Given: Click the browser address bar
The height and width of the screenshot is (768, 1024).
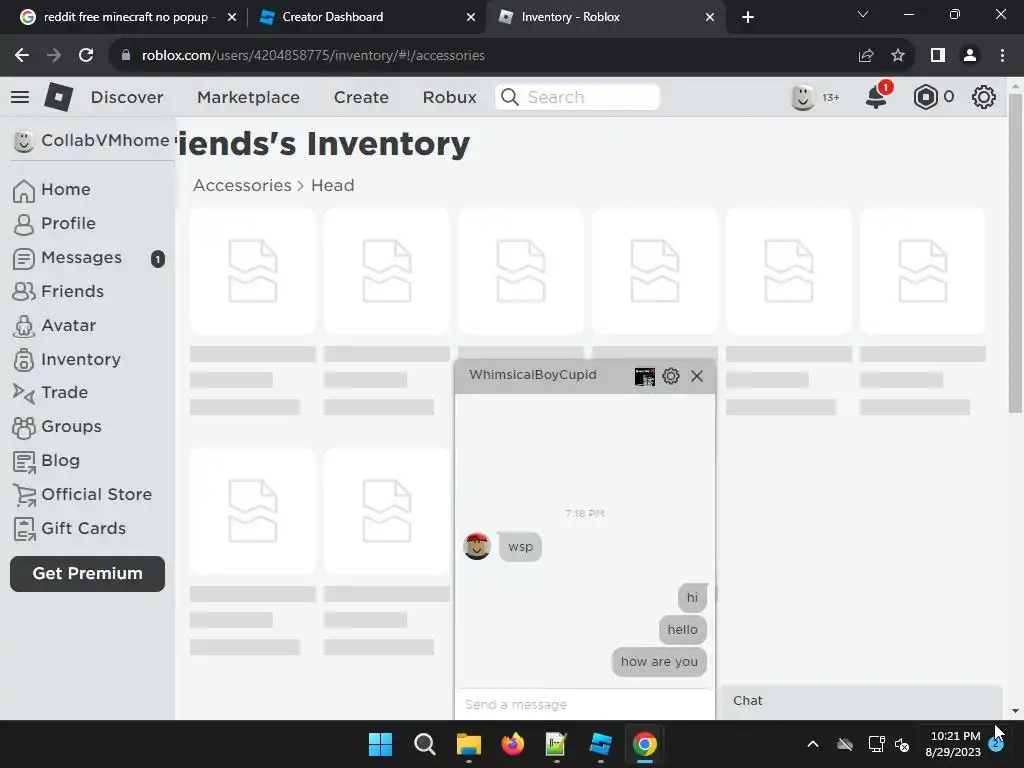Looking at the screenshot, I should (x=483, y=56).
